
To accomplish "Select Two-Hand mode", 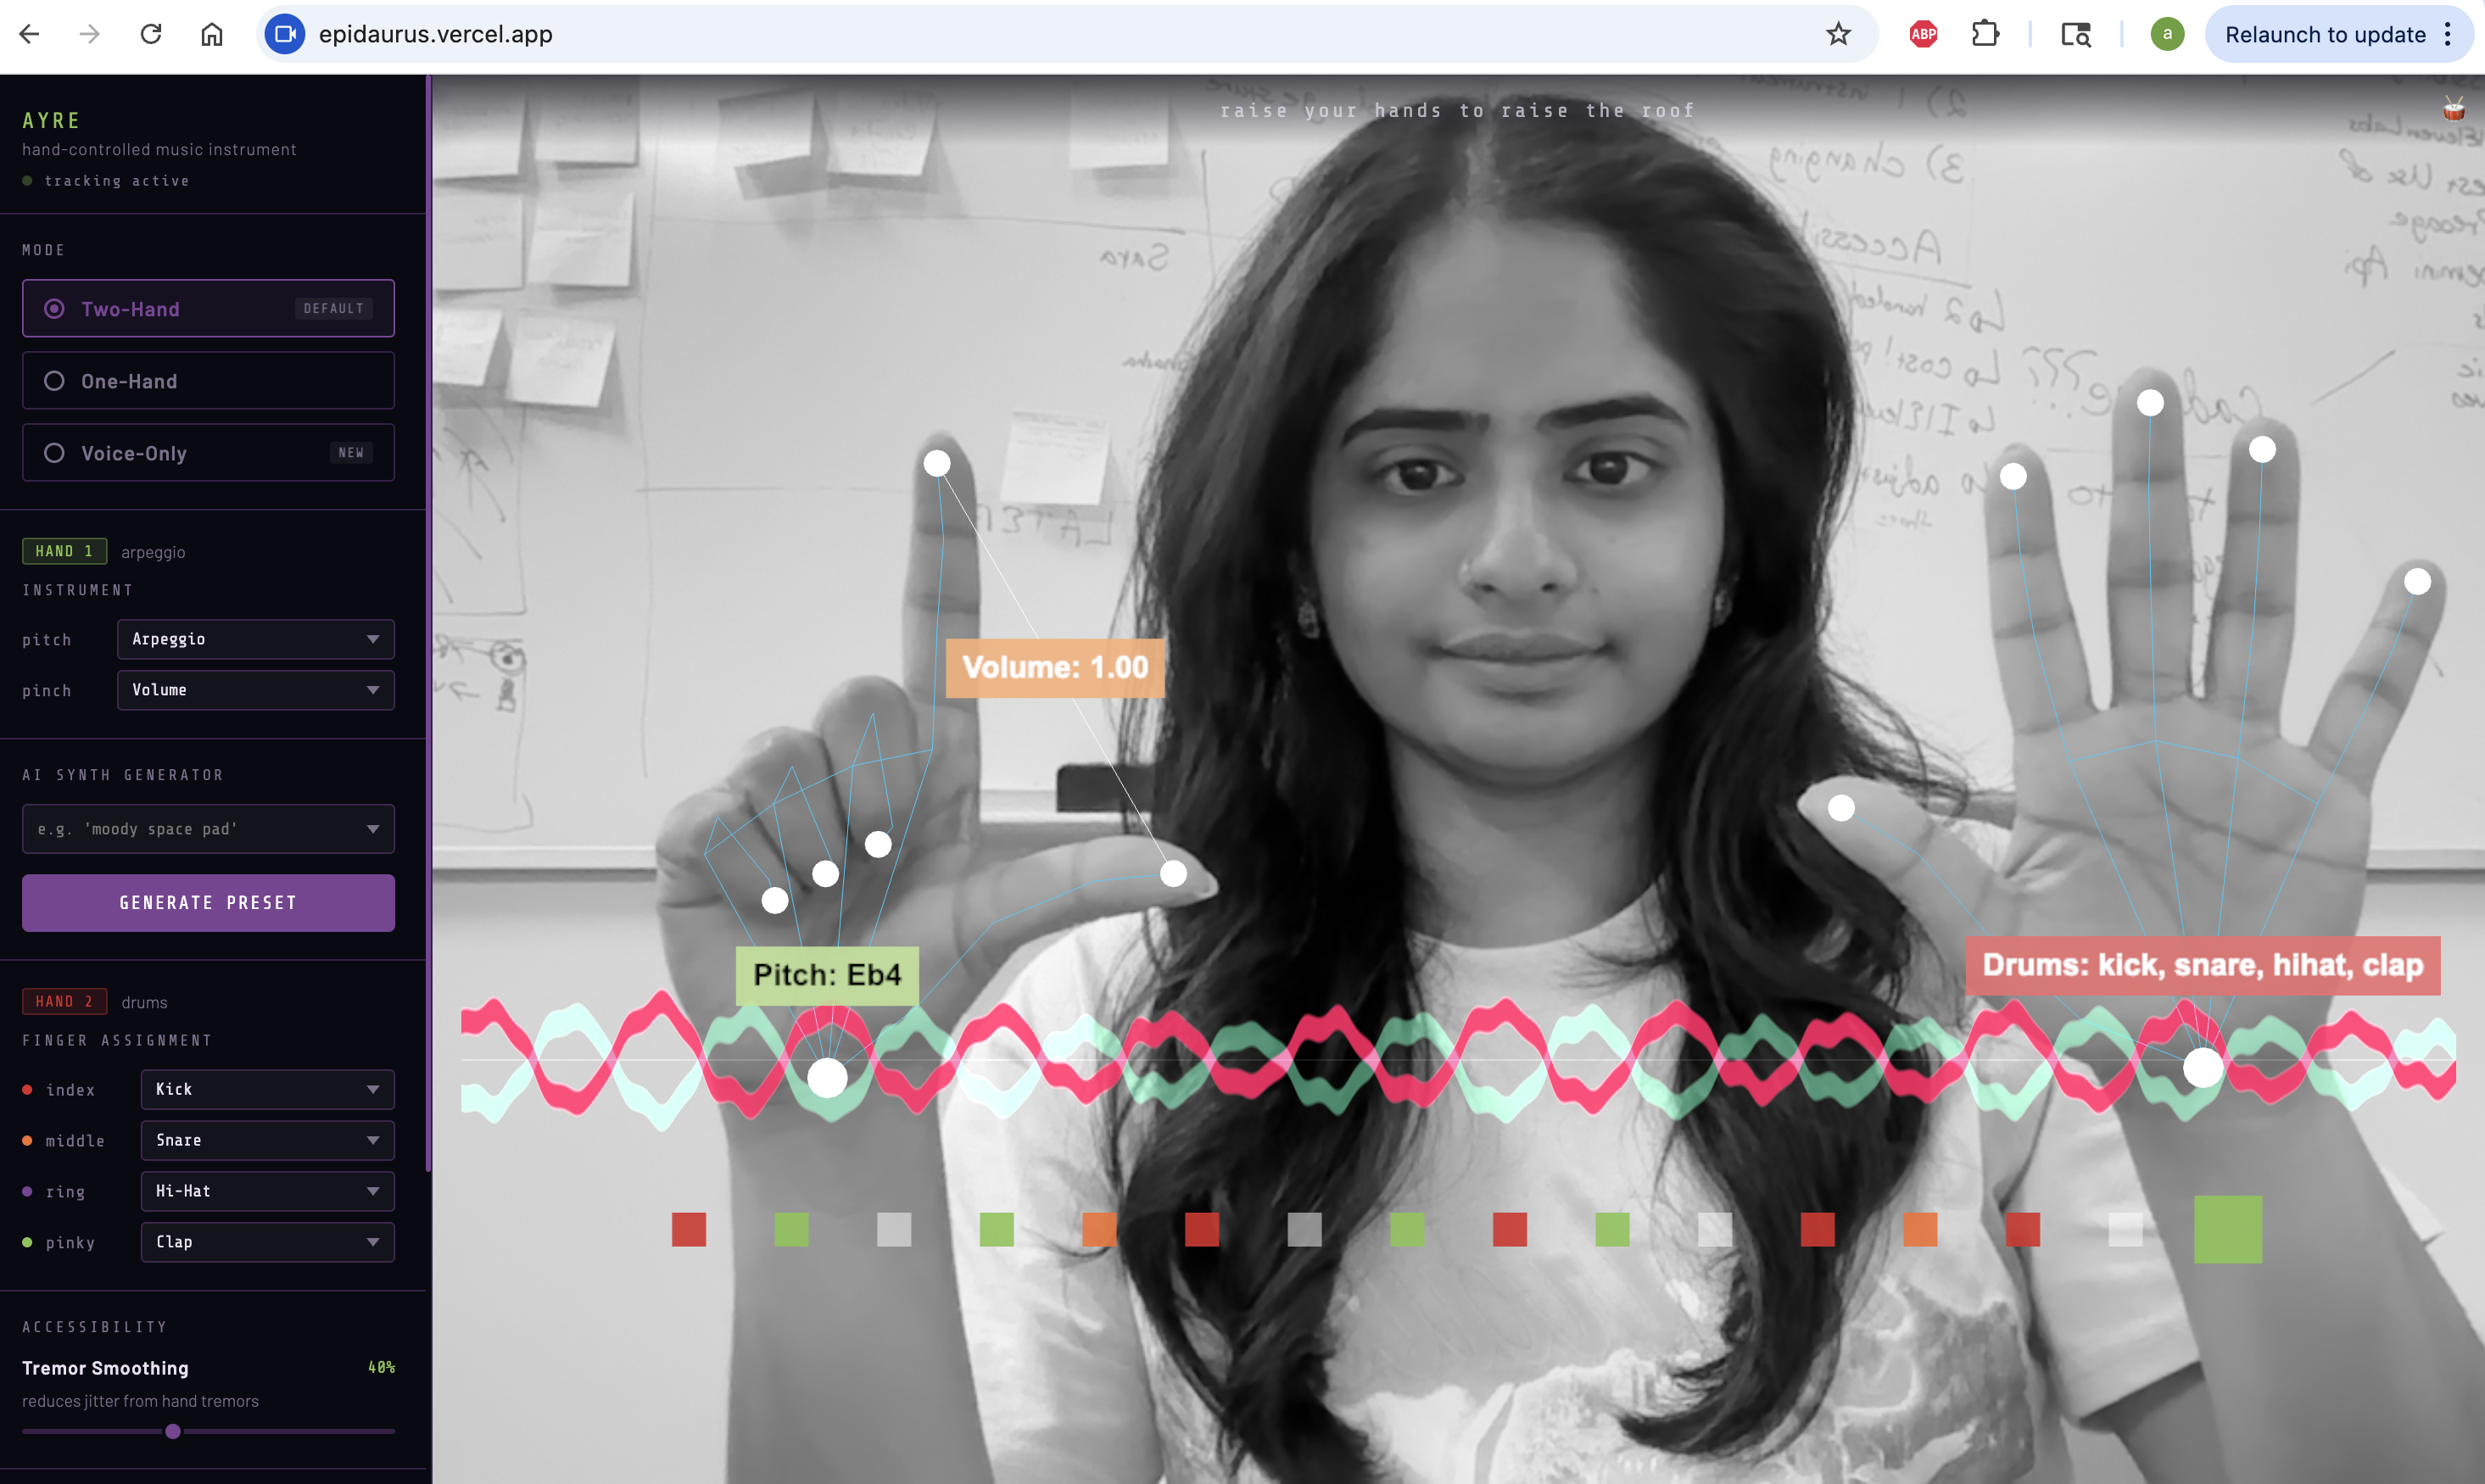I will 208,308.
